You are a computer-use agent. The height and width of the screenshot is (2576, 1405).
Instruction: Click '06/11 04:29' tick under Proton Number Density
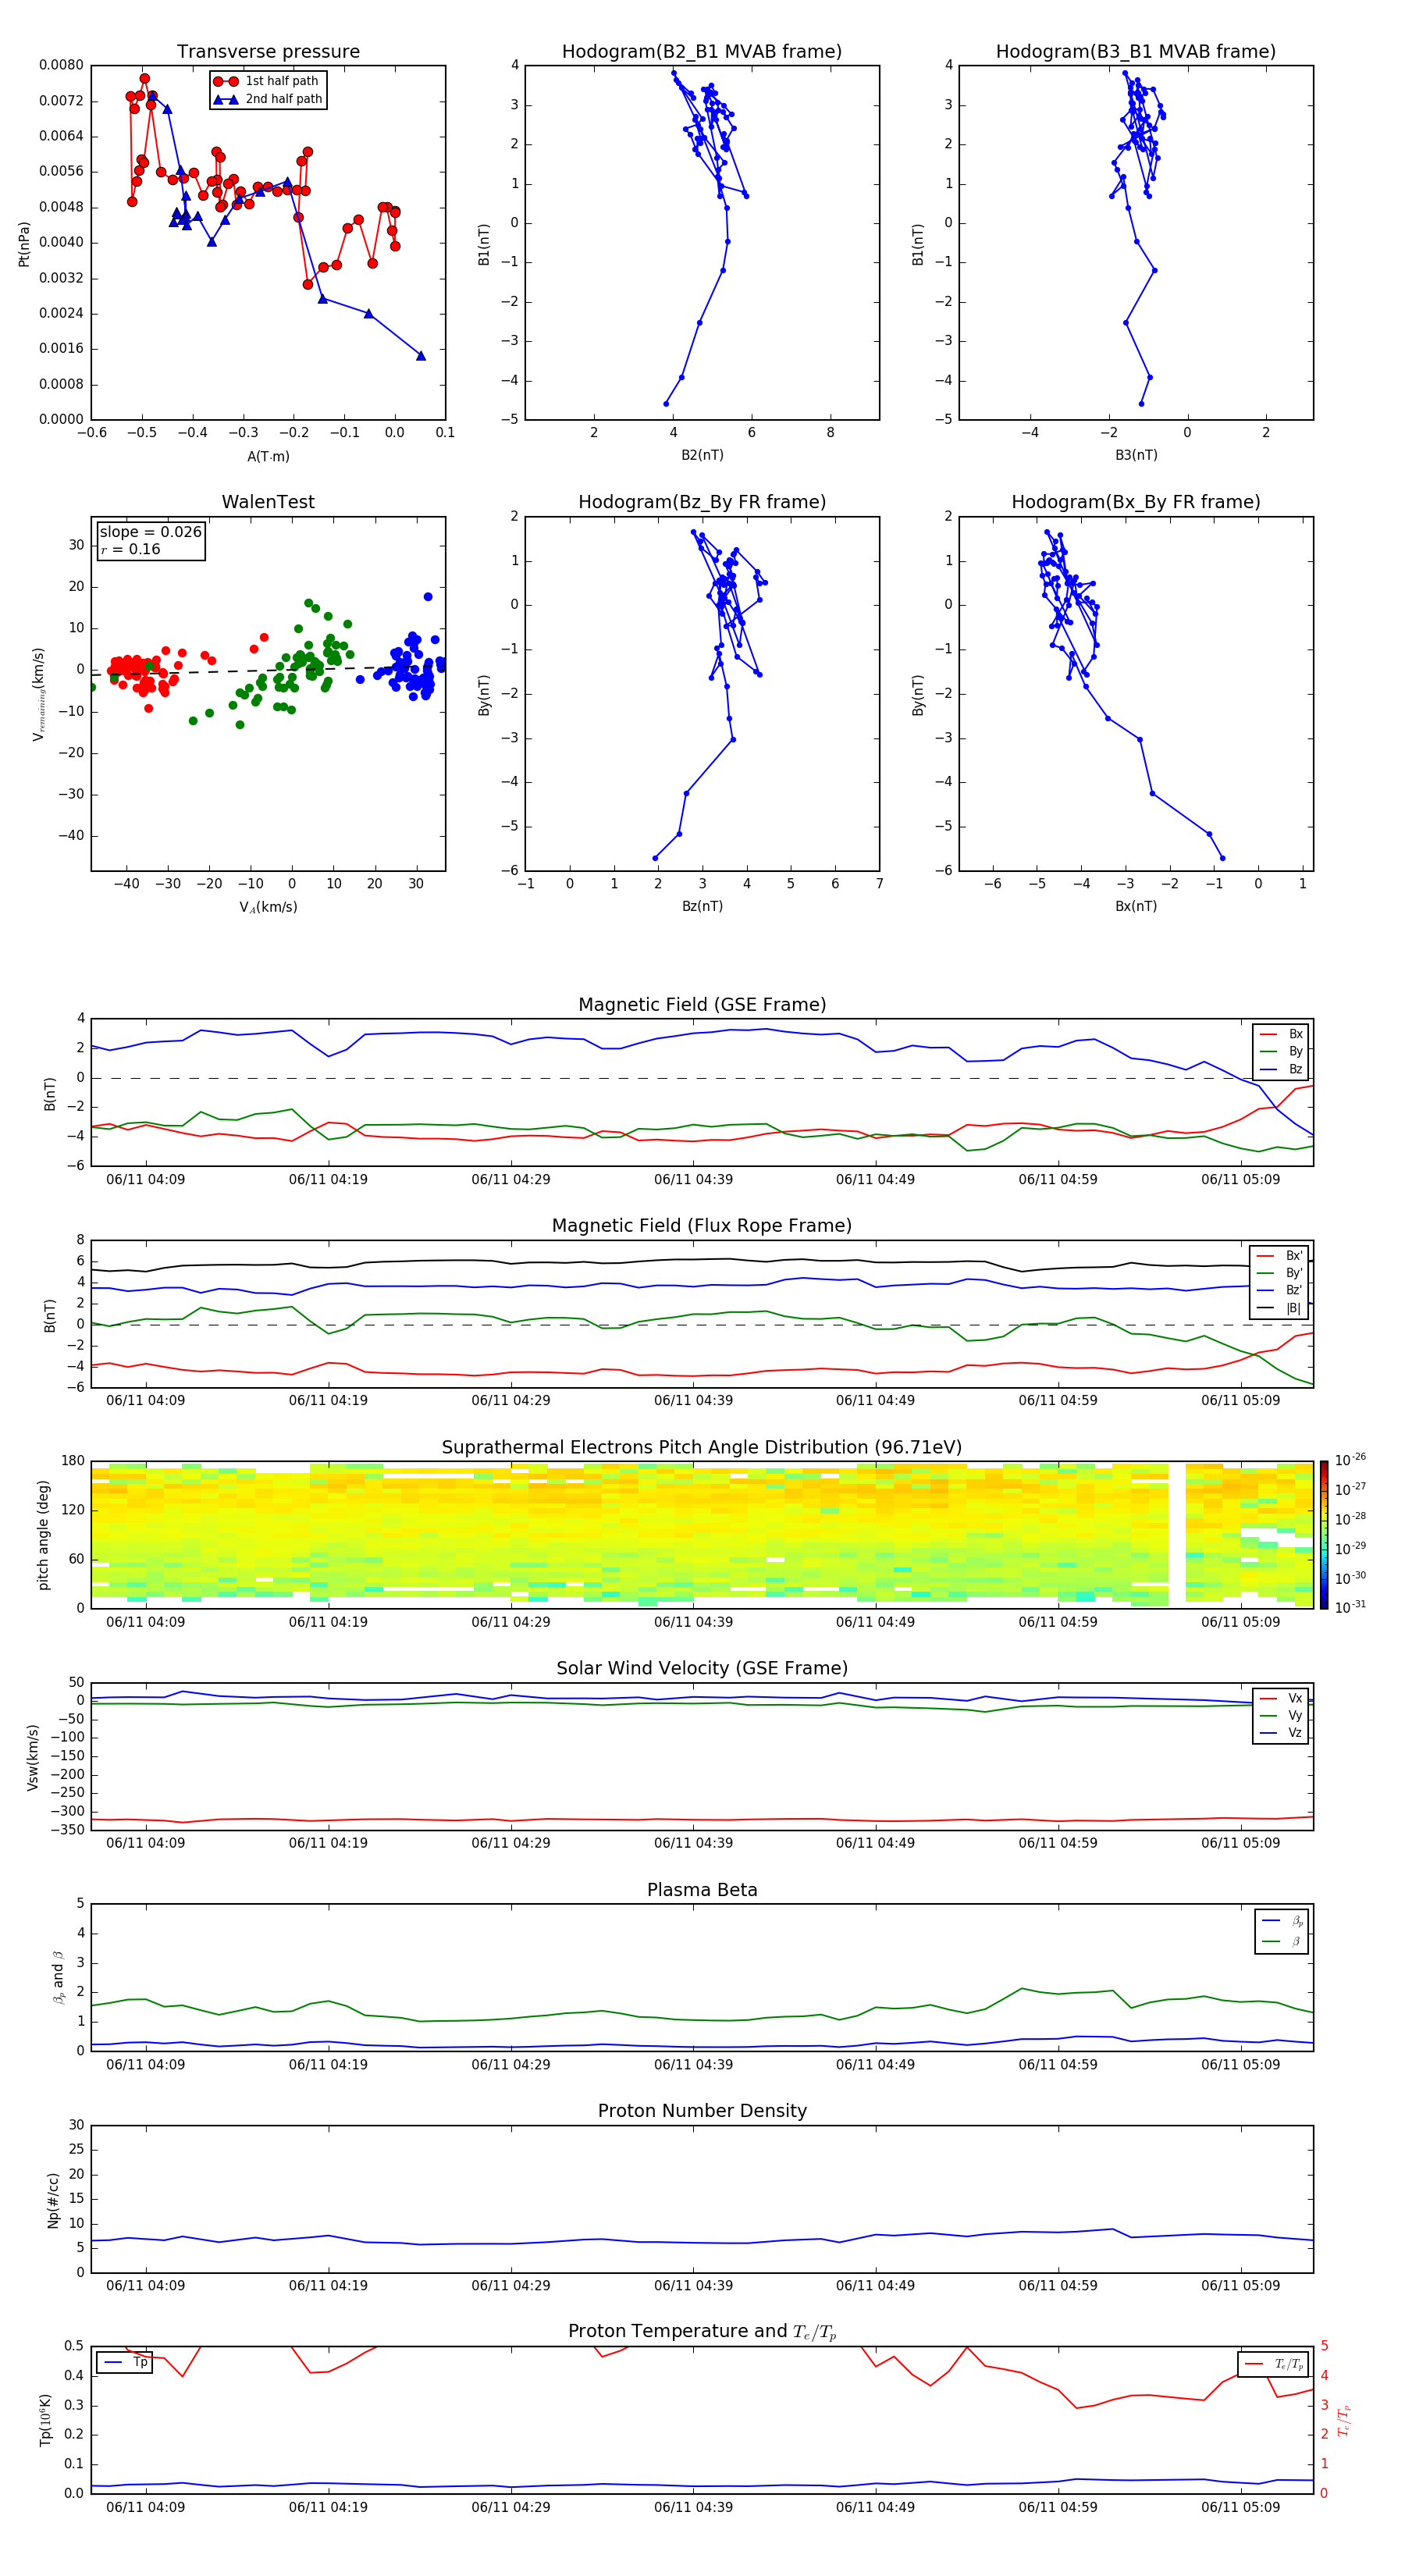(x=511, y=2286)
